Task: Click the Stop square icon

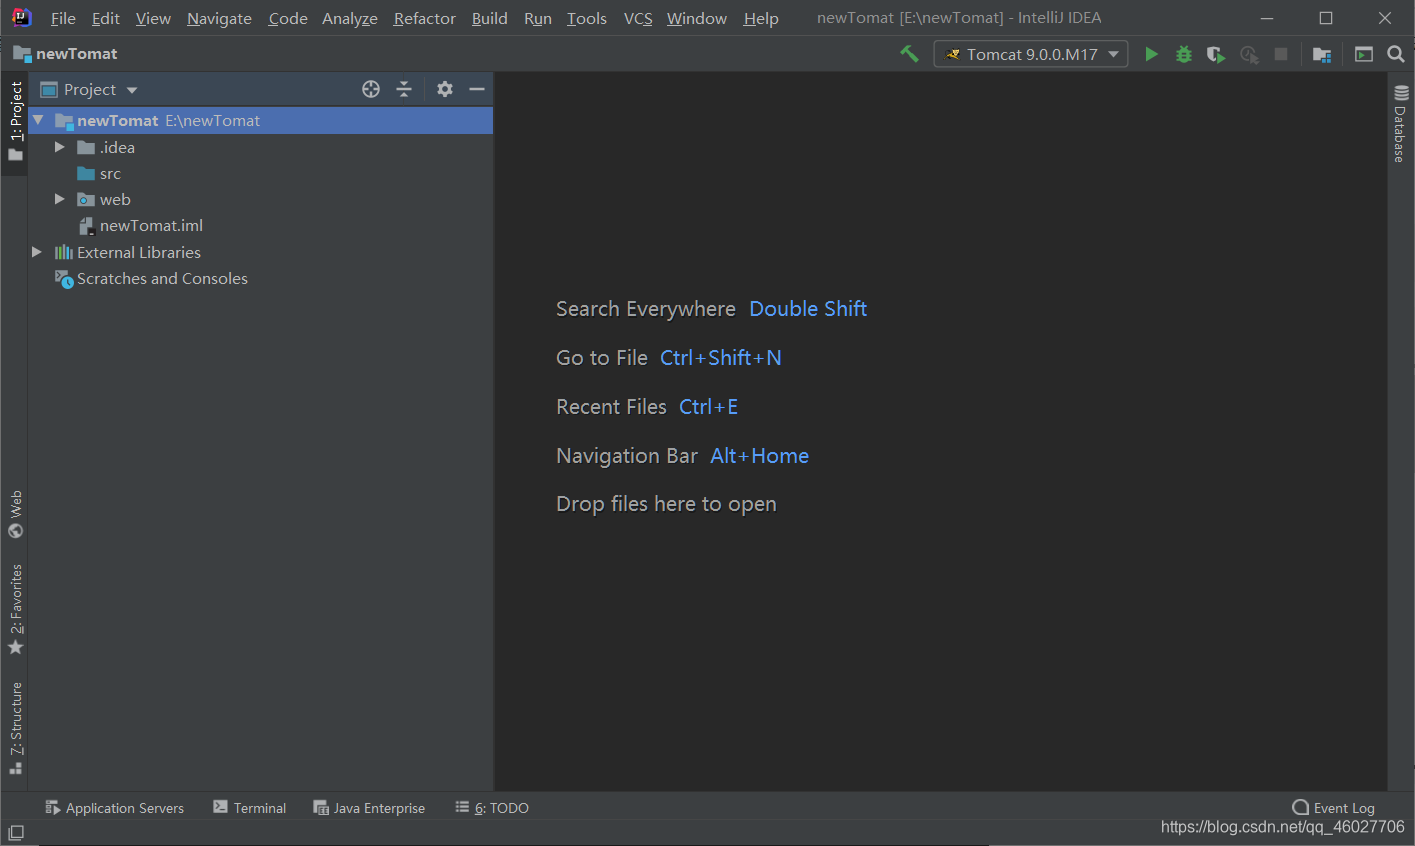Action: tap(1281, 54)
